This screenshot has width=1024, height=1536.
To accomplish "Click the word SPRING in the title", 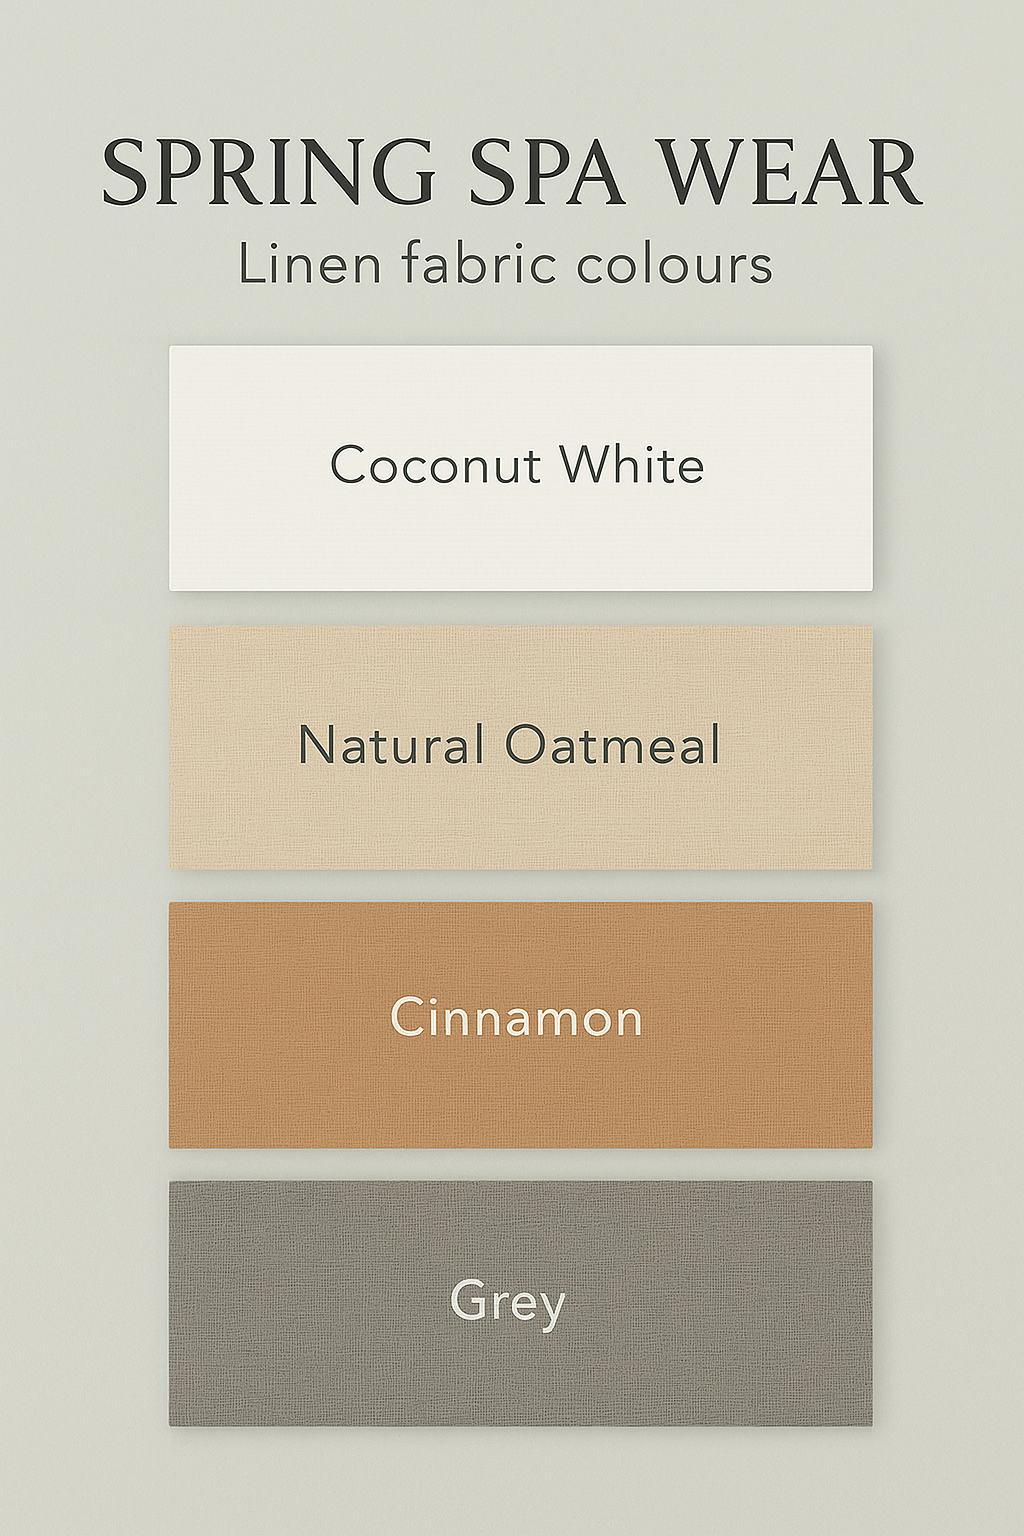I will tap(268, 173).
